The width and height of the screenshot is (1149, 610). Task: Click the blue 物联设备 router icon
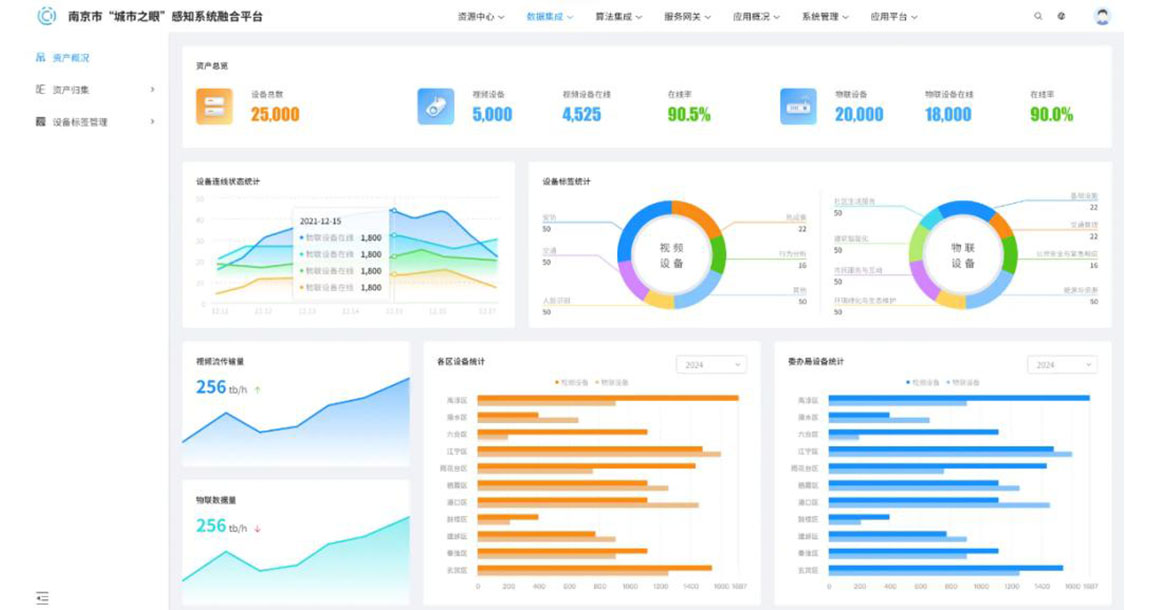pyautogui.click(x=798, y=106)
